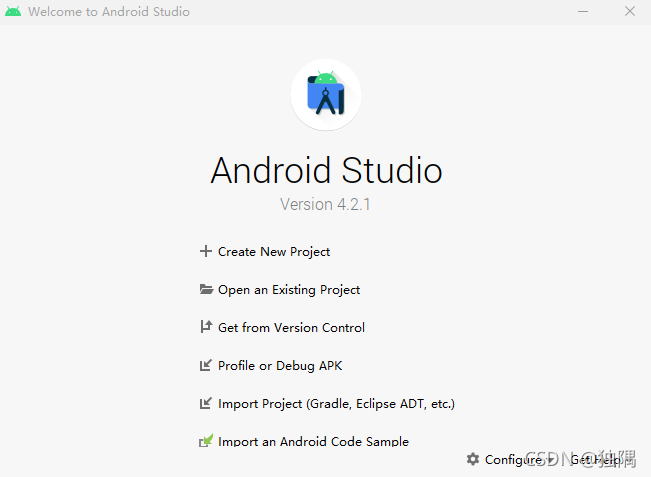Create New Project
651x477 pixels.
274,252
